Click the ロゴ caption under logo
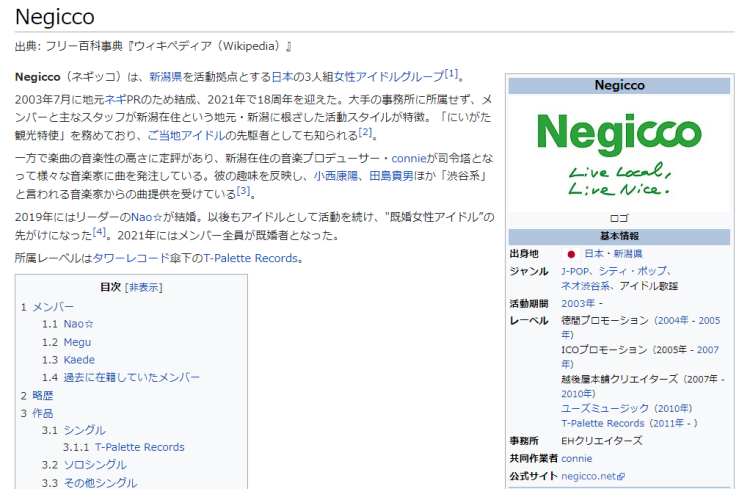Screen dimensions: 739x489 tap(619, 219)
